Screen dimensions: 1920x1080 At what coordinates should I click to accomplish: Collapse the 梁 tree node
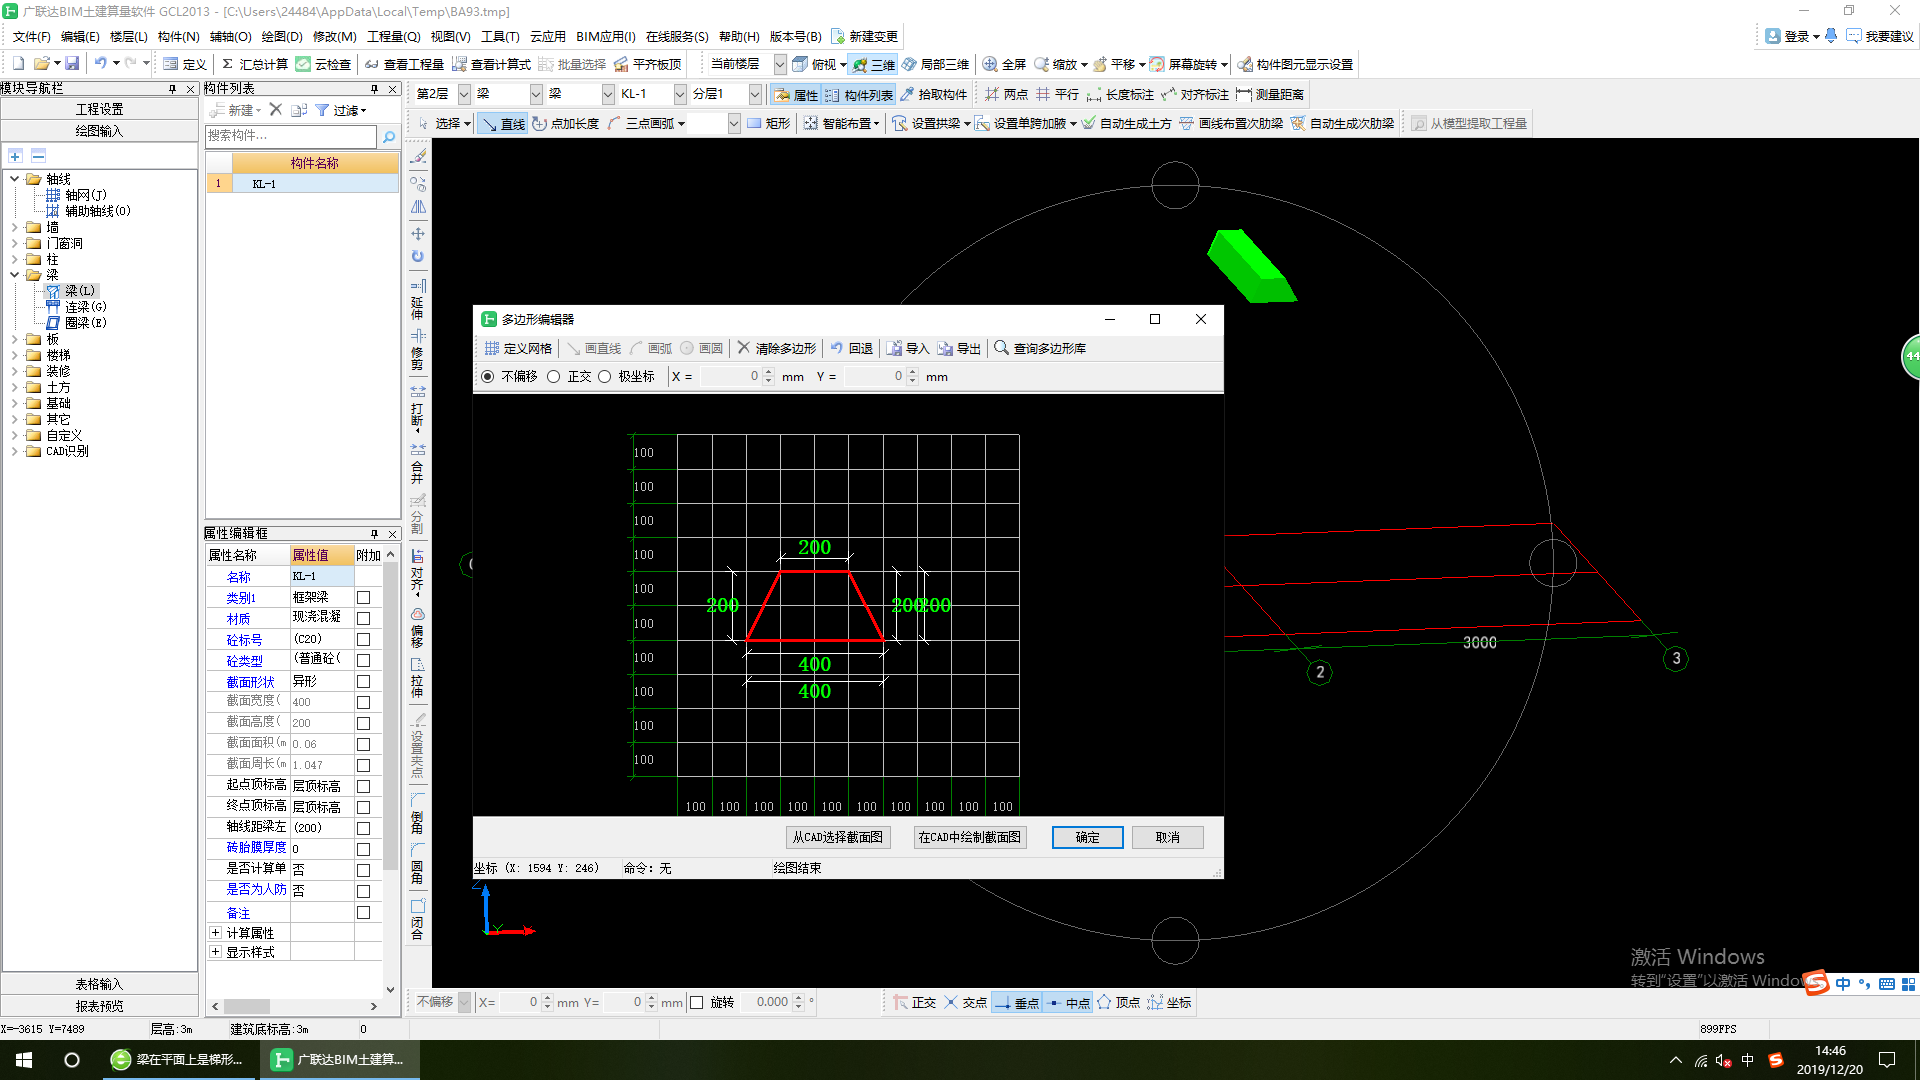15,274
